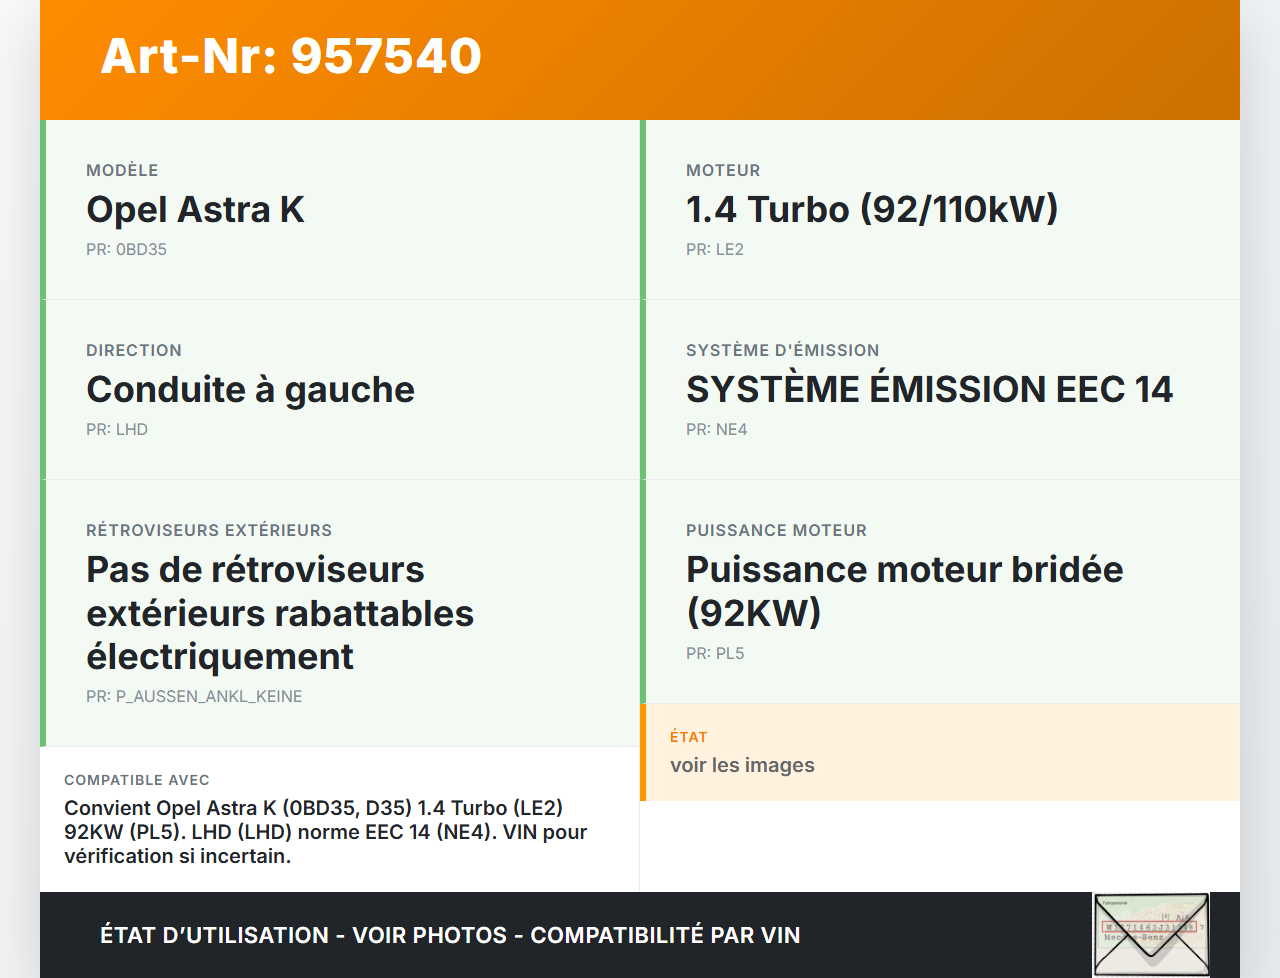The image size is (1280, 978).
Task: Expand the ÉTAT section
Action: (x=687, y=737)
